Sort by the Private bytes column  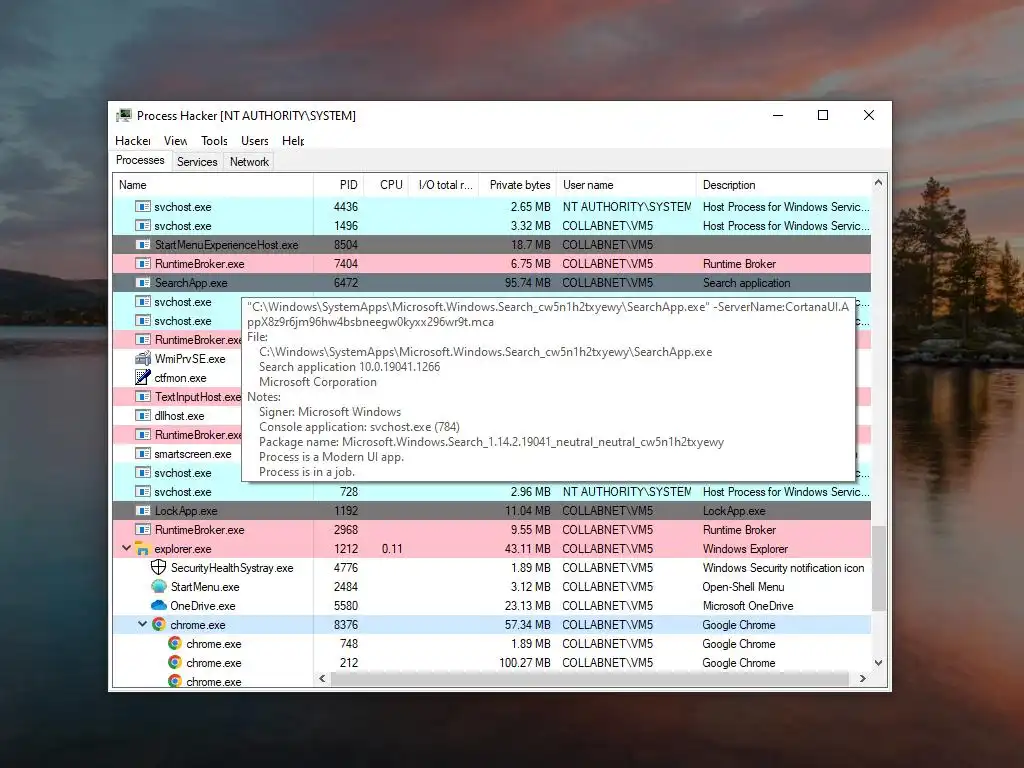[519, 185]
